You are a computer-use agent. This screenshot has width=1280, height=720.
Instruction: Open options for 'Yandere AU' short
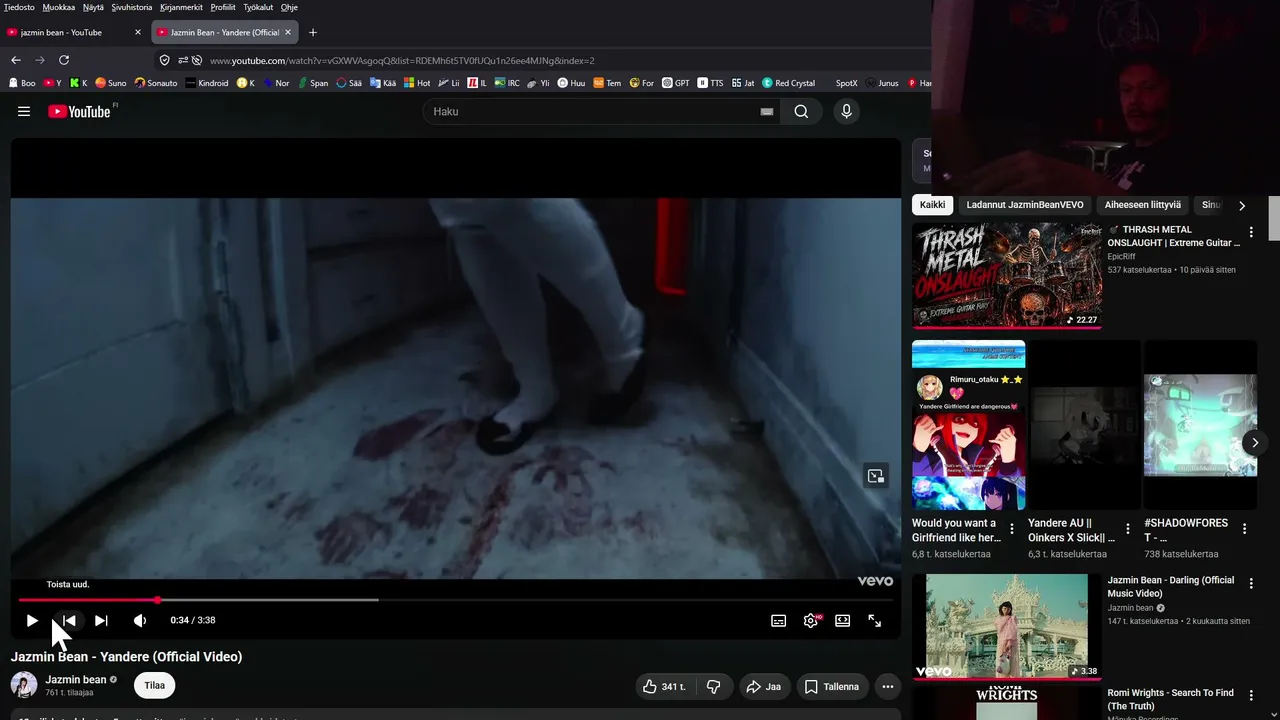(x=1128, y=529)
